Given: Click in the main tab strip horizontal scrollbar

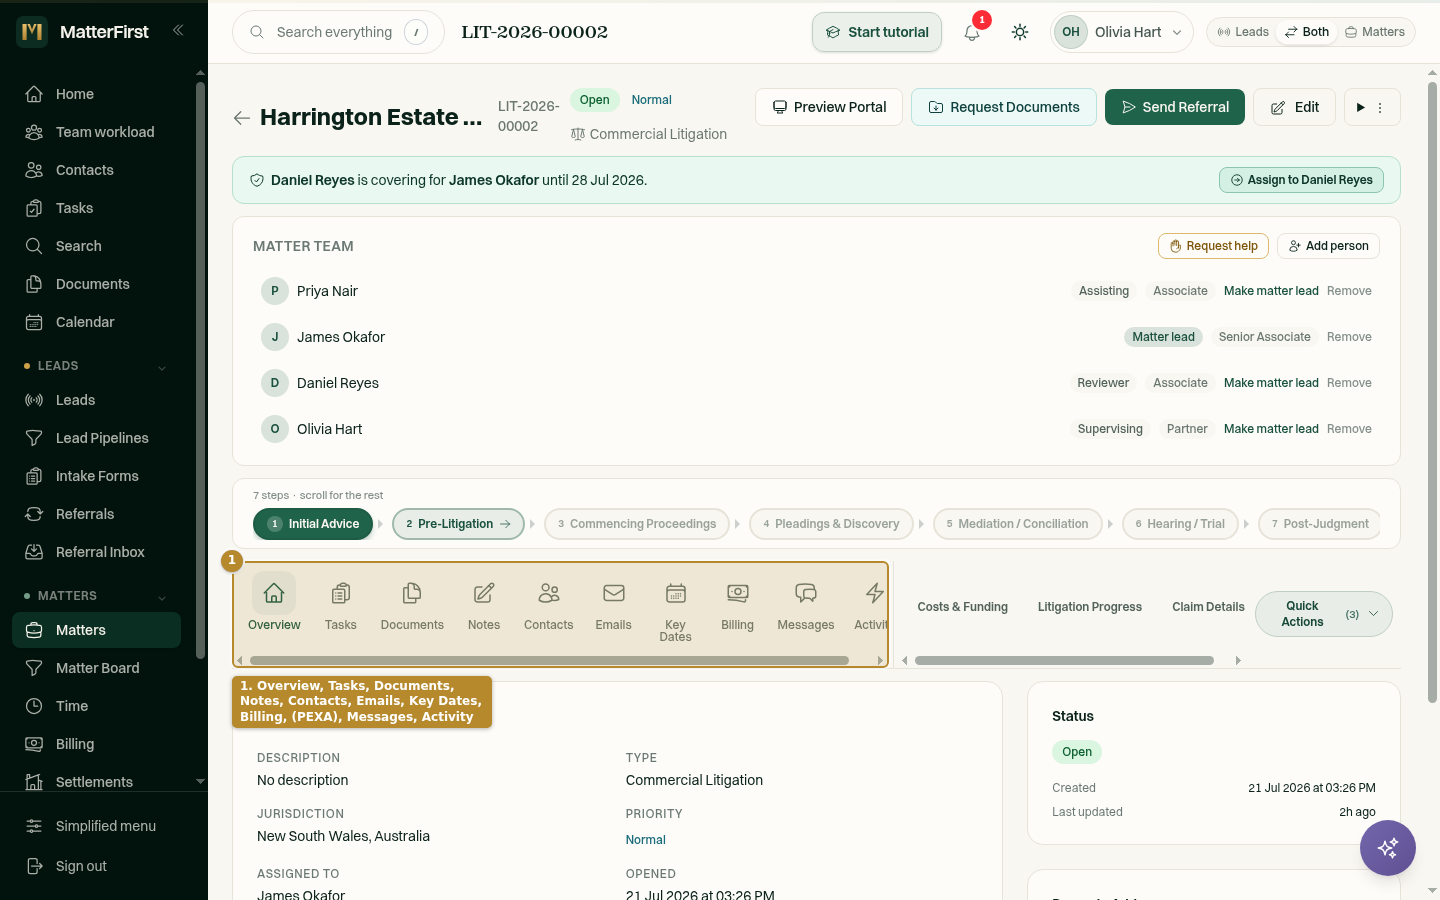Looking at the screenshot, I should 549,660.
